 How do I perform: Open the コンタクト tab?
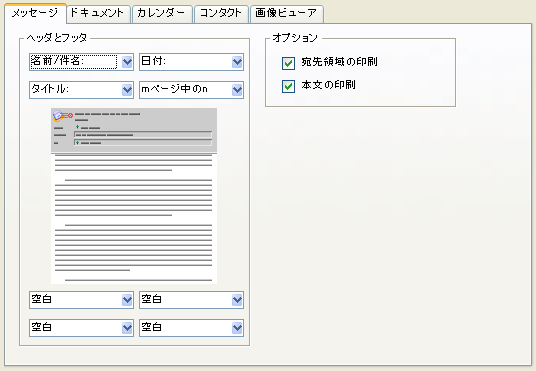[221, 14]
